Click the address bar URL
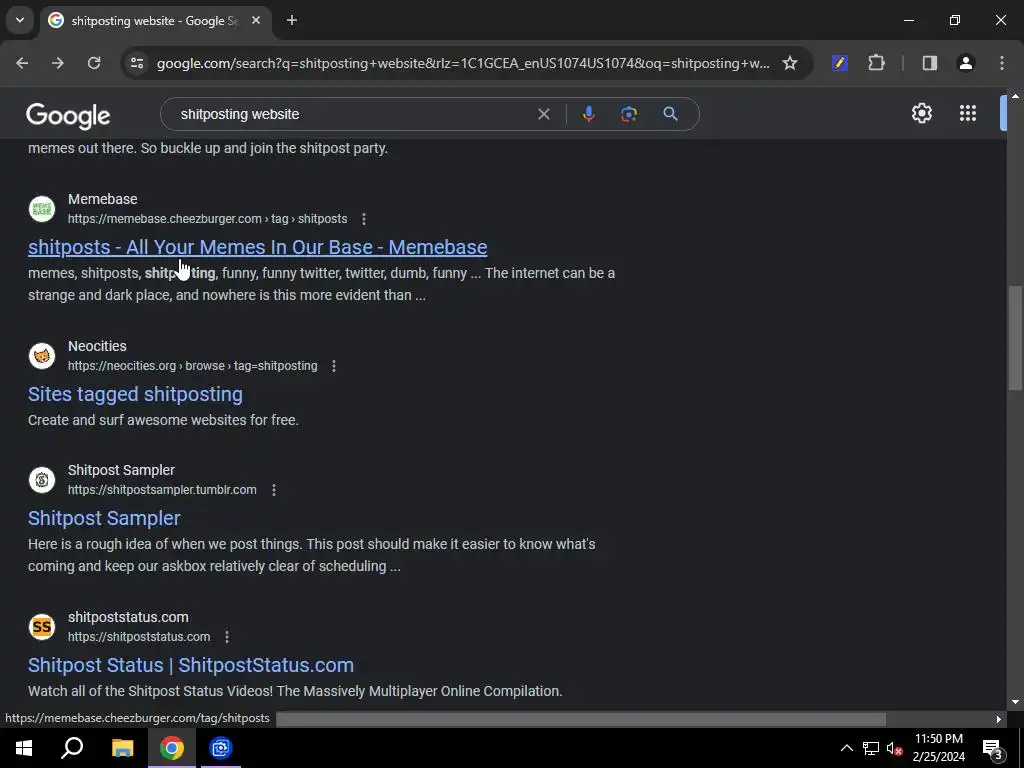1024x768 pixels. coord(463,63)
